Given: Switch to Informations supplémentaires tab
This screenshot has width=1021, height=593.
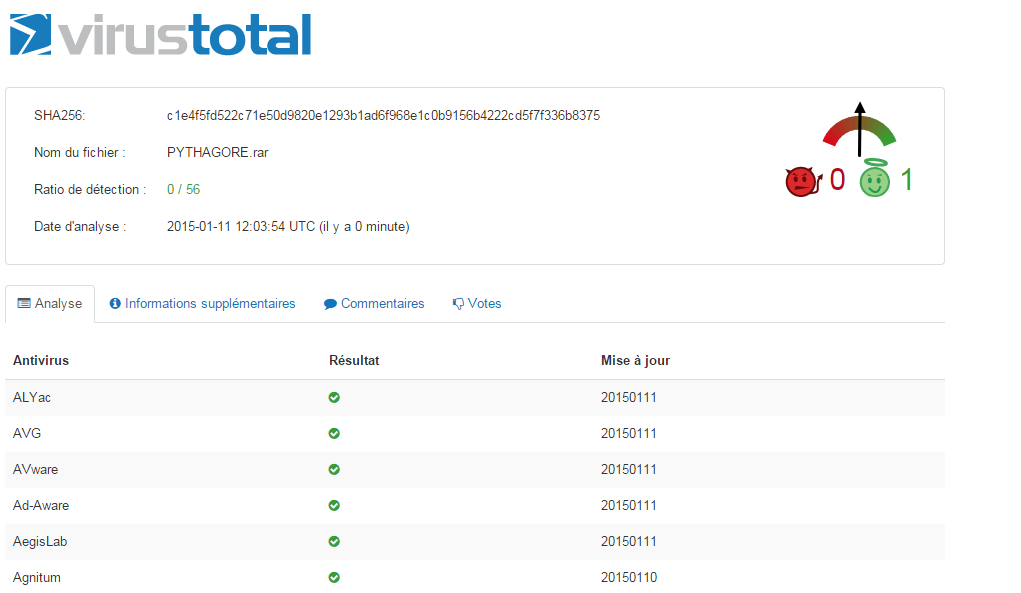Looking at the screenshot, I should tap(203, 303).
